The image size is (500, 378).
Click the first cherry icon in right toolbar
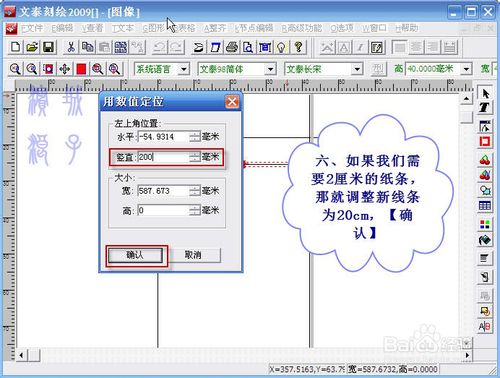click(x=485, y=160)
